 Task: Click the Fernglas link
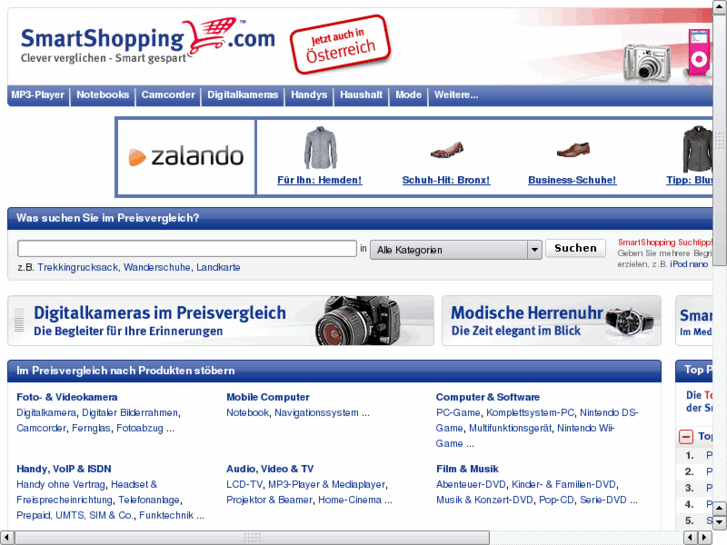[91, 428]
